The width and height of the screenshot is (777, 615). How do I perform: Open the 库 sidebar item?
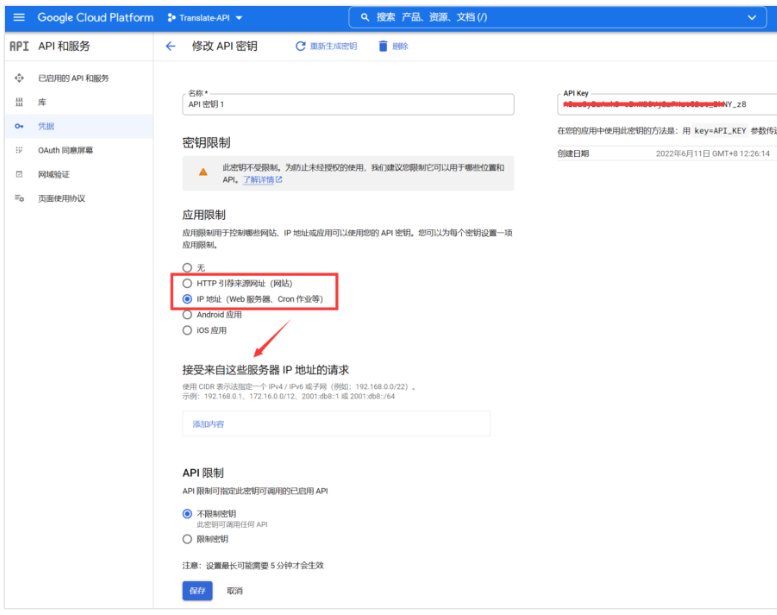79,102
